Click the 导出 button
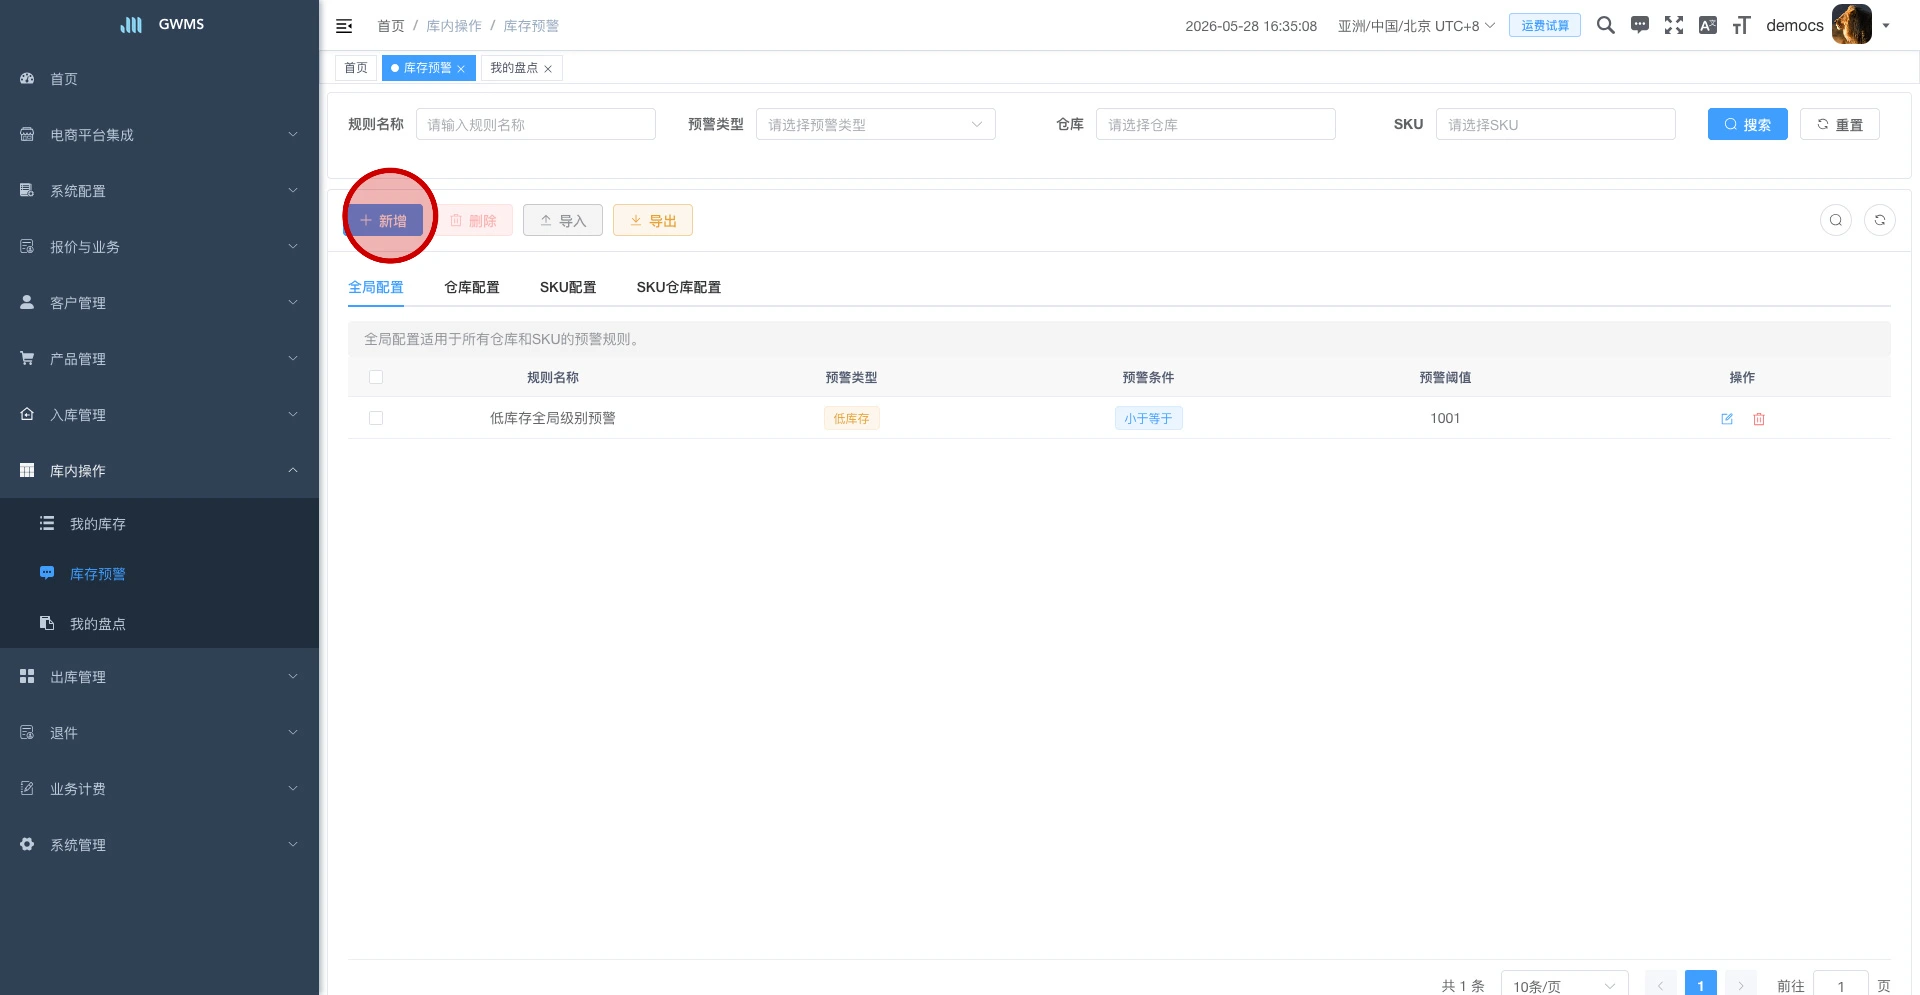The height and width of the screenshot is (995, 1920). [x=653, y=220]
